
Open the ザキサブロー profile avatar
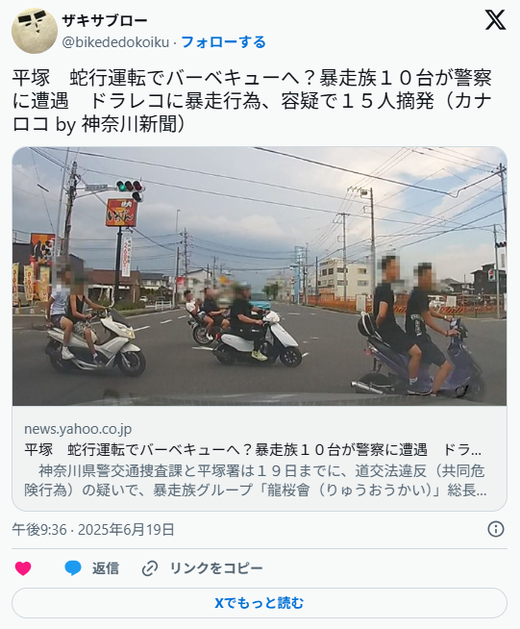coord(35,31)
